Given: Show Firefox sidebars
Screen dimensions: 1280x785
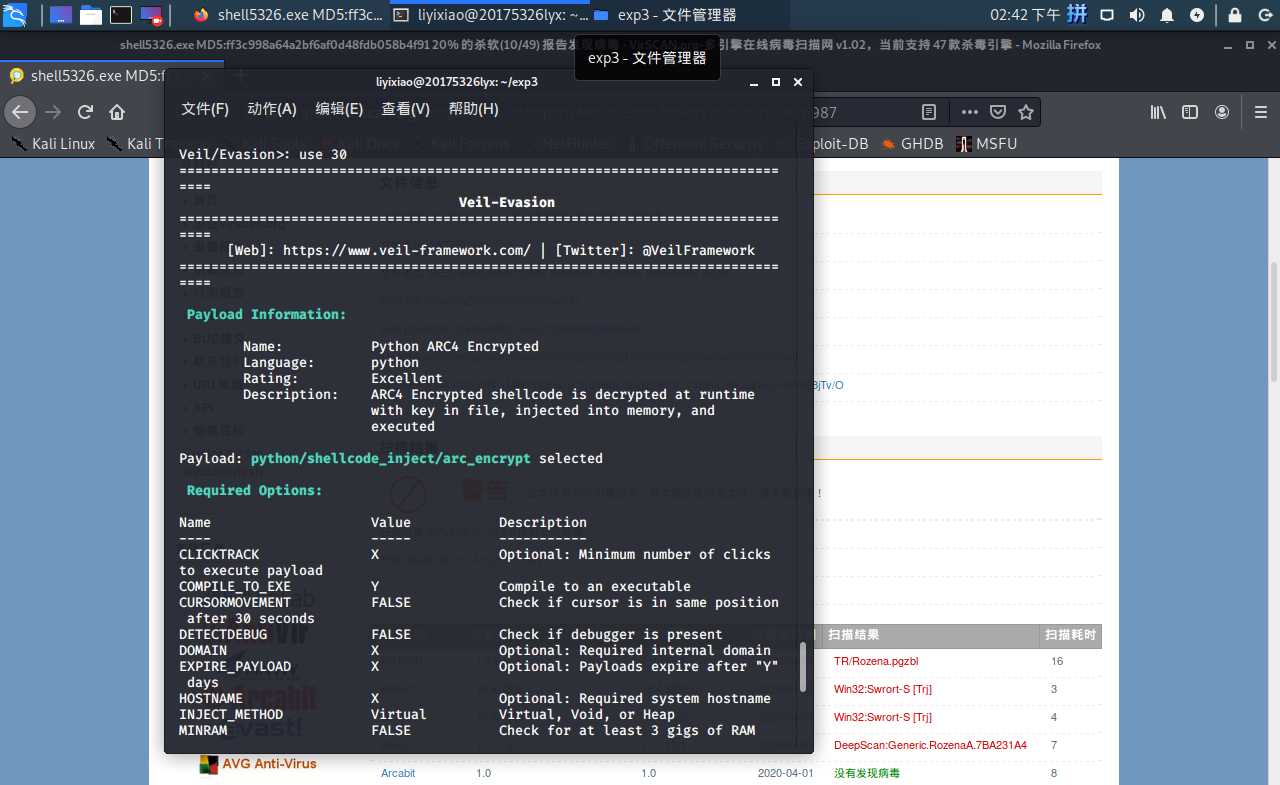Looking at the screenshot, I should click(1190, 112).
